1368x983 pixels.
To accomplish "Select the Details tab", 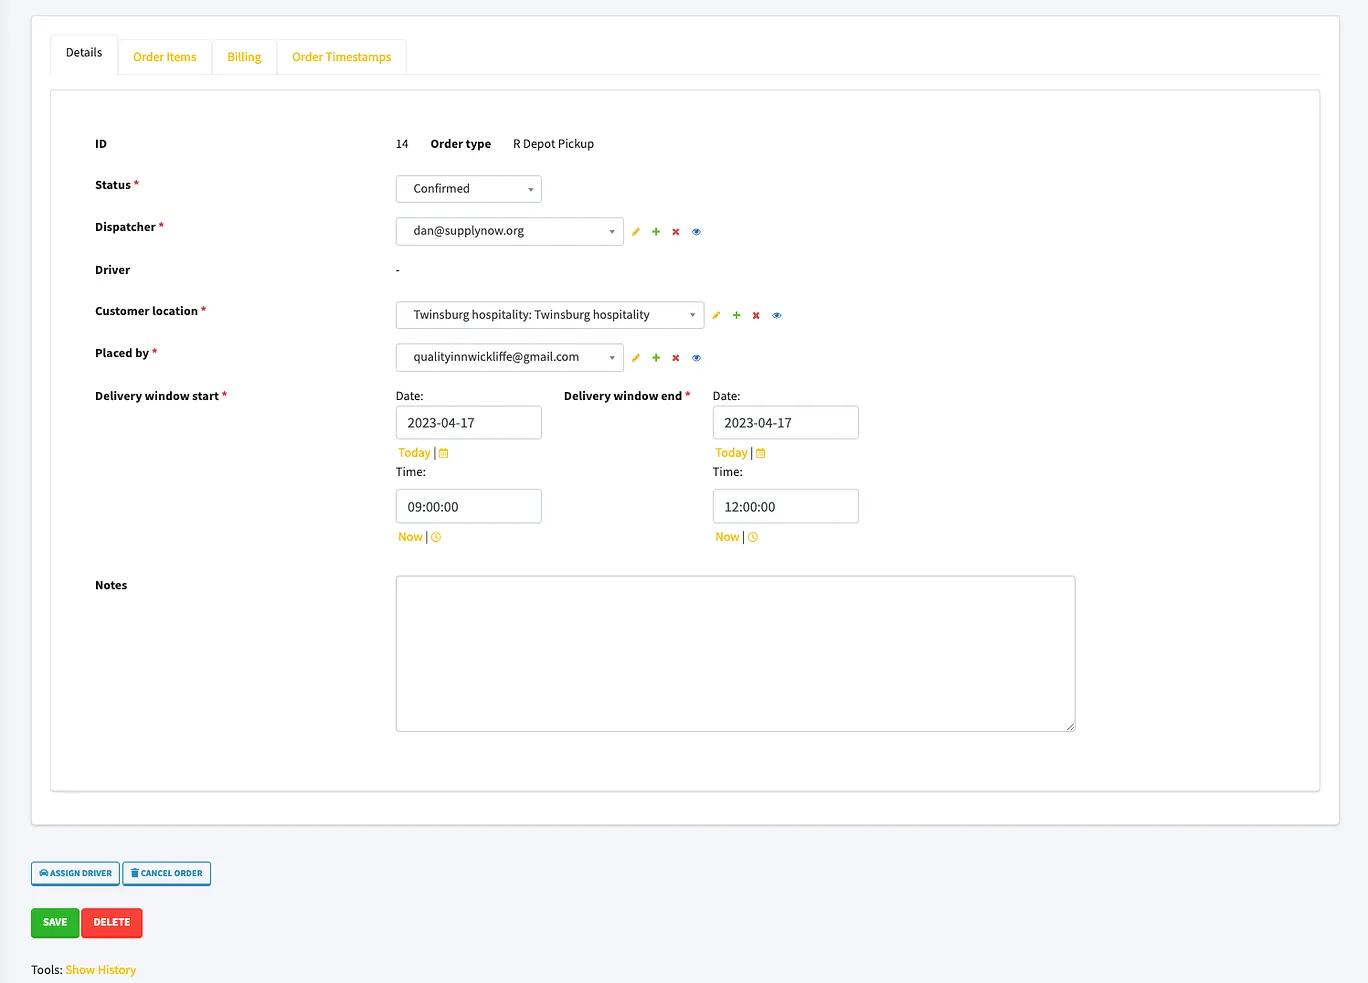I will click(84, 53).
